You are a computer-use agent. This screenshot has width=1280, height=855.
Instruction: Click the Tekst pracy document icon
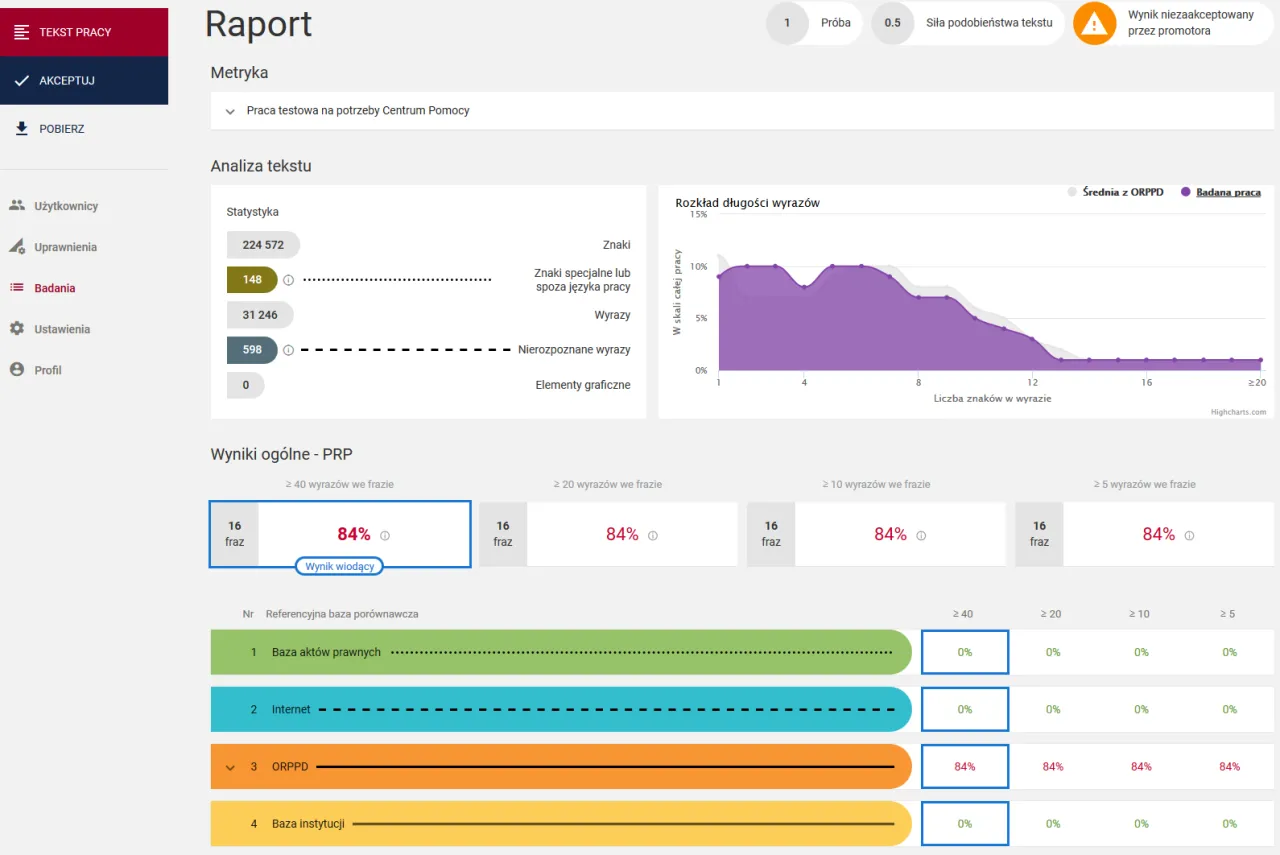pyautogui.click(x=22, y=32)
